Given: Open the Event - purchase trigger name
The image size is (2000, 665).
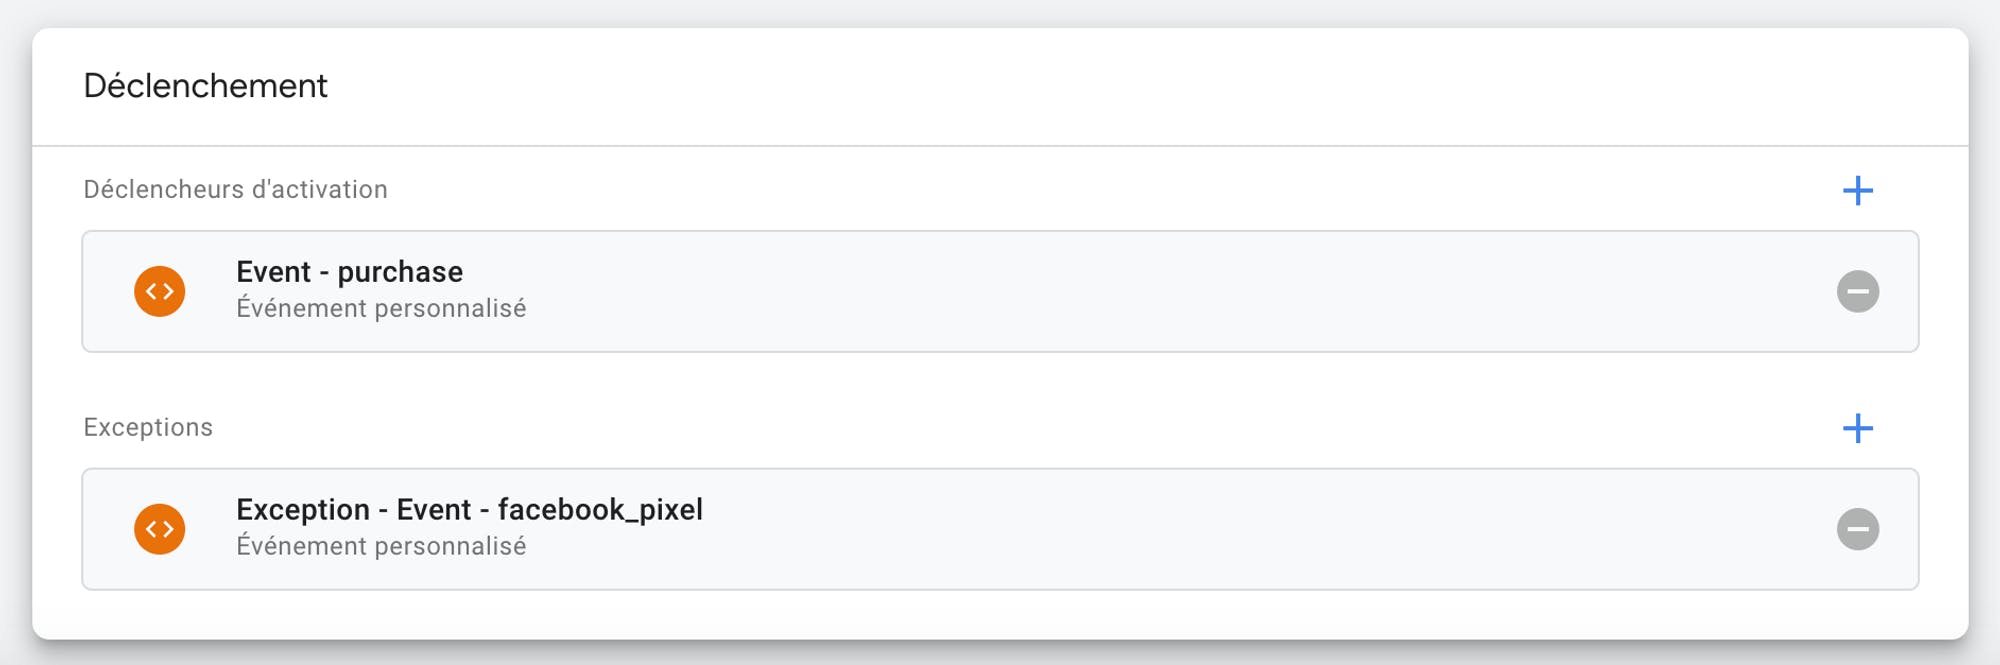Looking at the screenshot, I should [x=349, y=272].
